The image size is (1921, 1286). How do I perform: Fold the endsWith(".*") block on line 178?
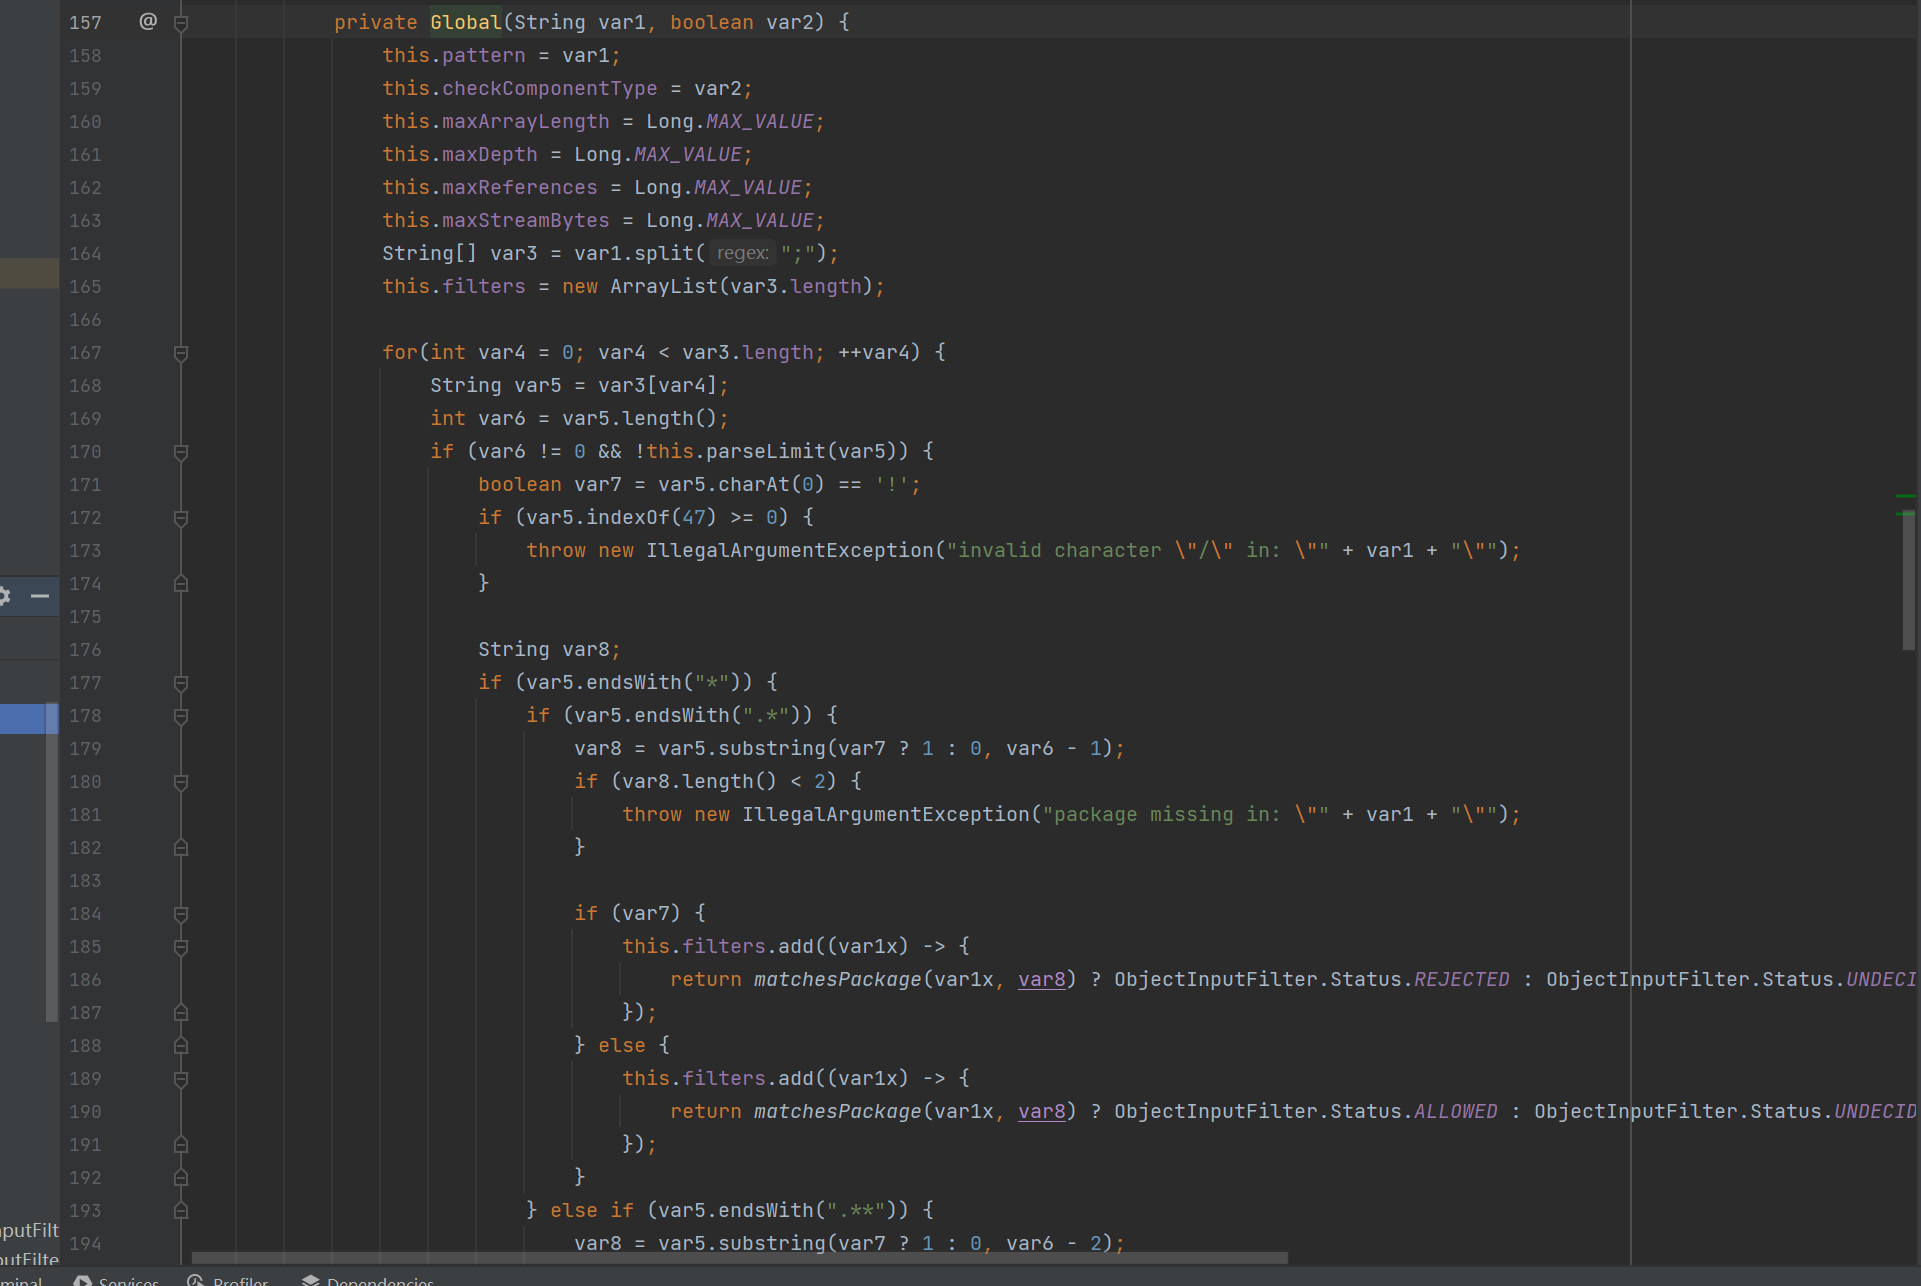click(x=181, y=716)
